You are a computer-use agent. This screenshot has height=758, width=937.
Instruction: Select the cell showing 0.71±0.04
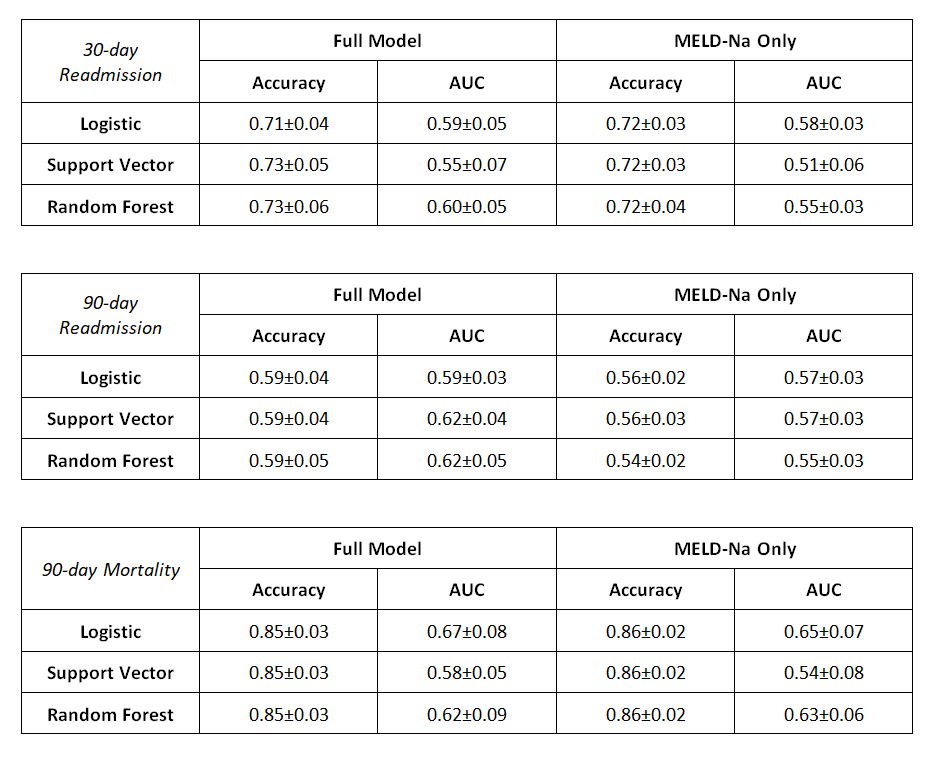[x=288, y=124]
